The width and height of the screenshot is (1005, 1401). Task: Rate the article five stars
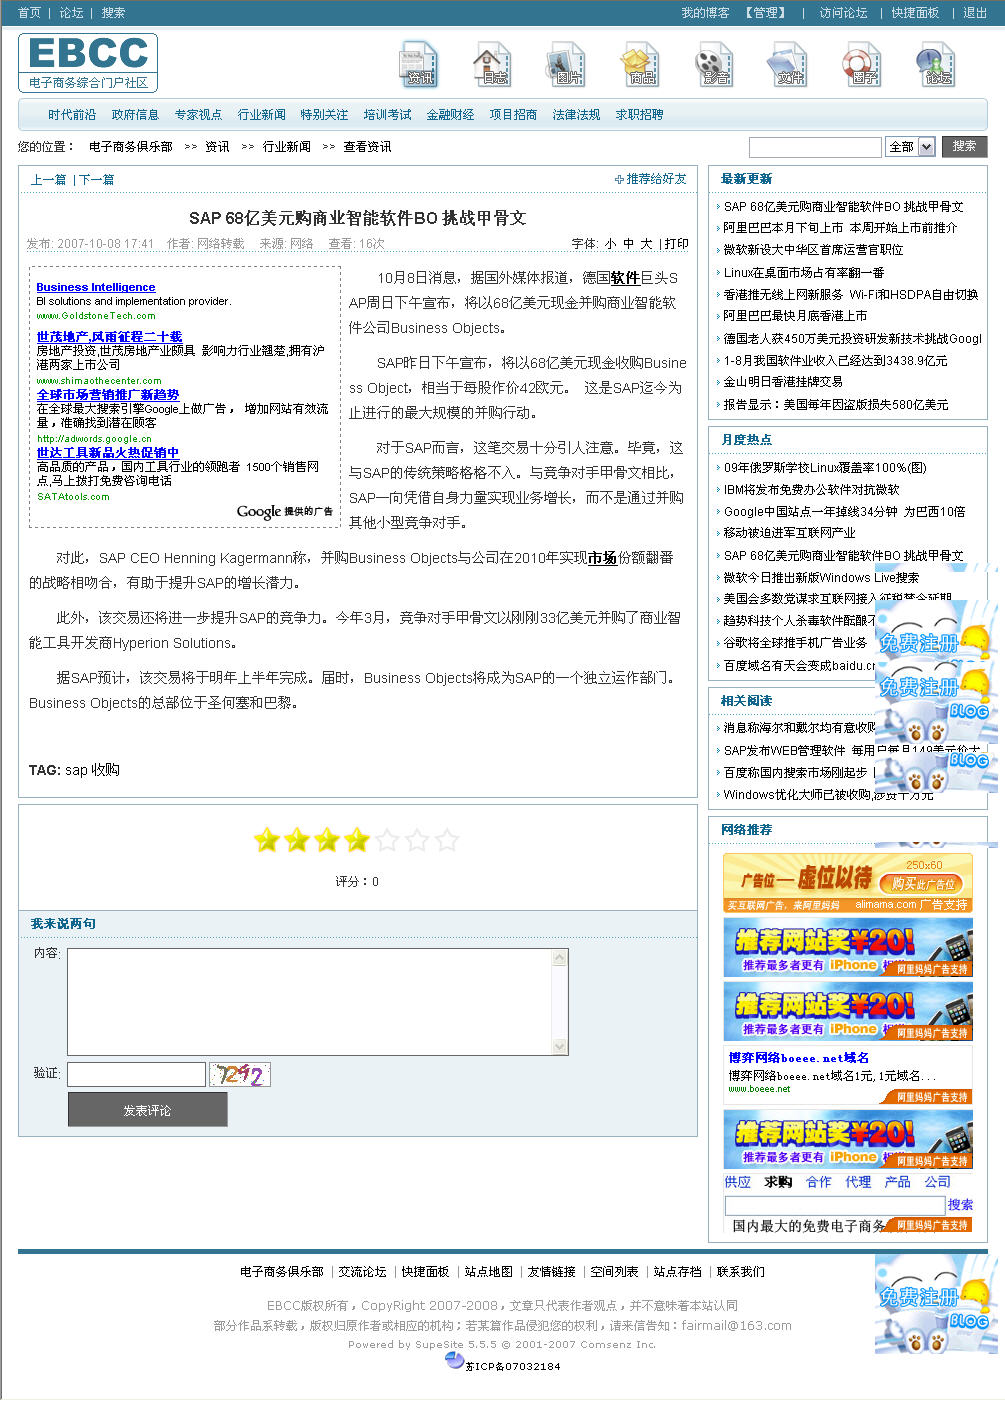[x=387, y=840]
